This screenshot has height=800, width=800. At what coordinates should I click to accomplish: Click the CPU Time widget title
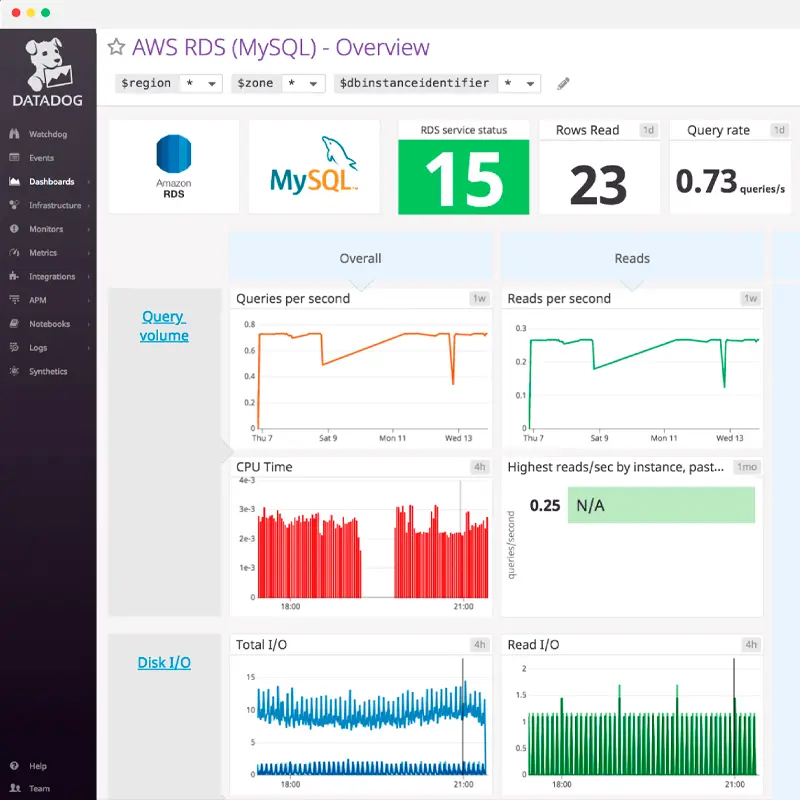tap(264, 467)
